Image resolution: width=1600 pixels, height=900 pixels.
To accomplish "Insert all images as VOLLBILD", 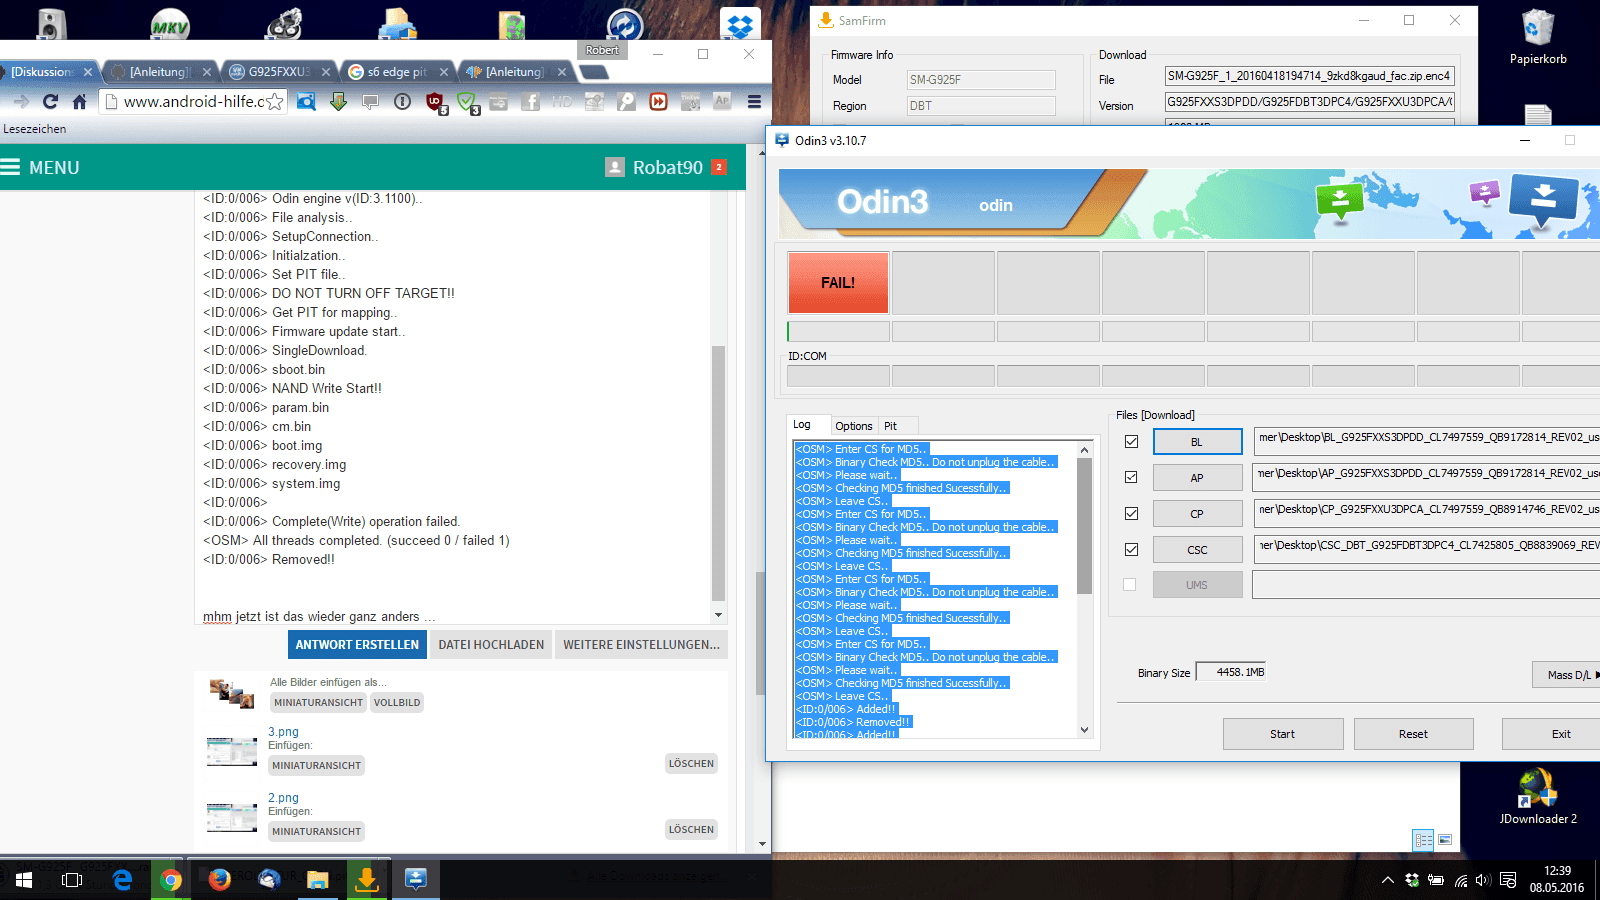I will [397, 703].
